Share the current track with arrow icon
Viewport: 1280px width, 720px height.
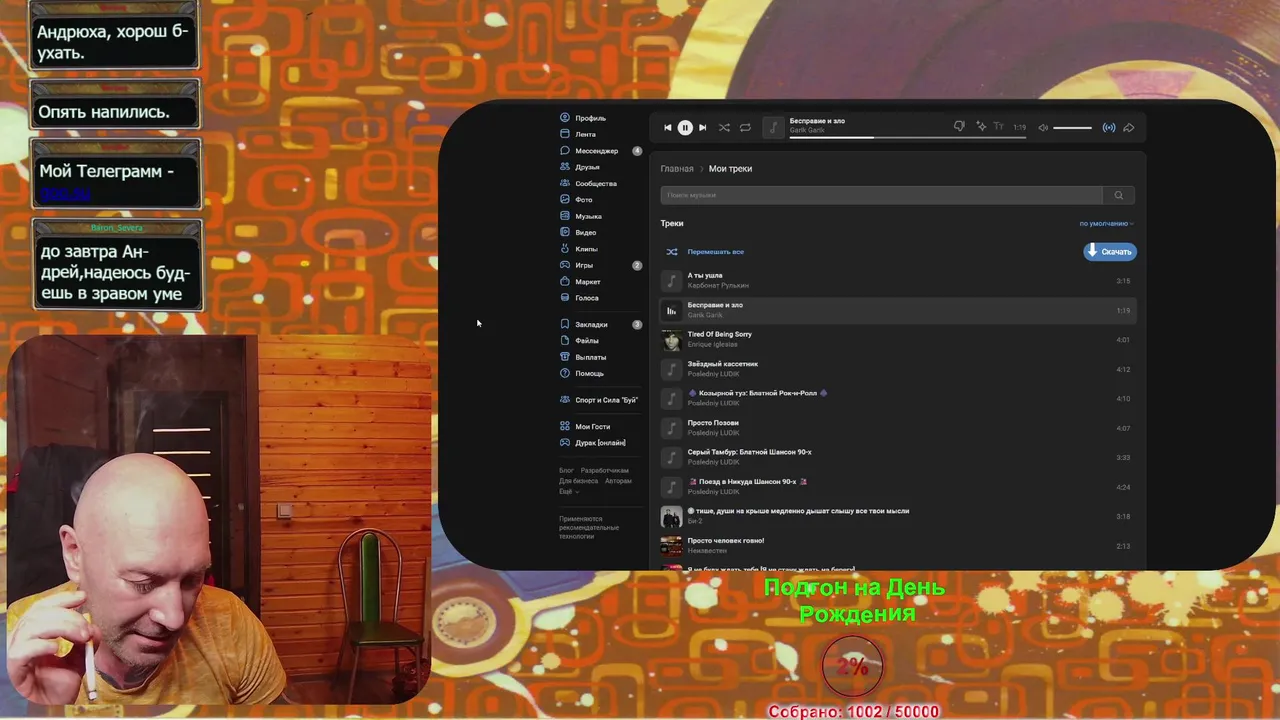[1129, 127]
